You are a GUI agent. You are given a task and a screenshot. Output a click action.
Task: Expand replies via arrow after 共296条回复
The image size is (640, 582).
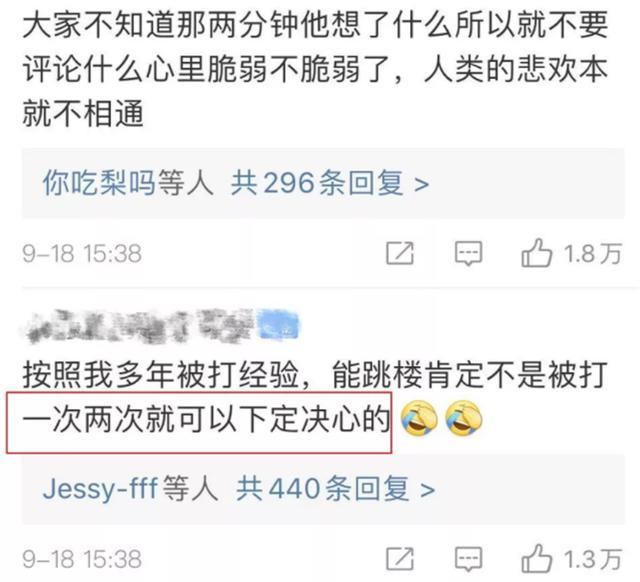point(421,184)
